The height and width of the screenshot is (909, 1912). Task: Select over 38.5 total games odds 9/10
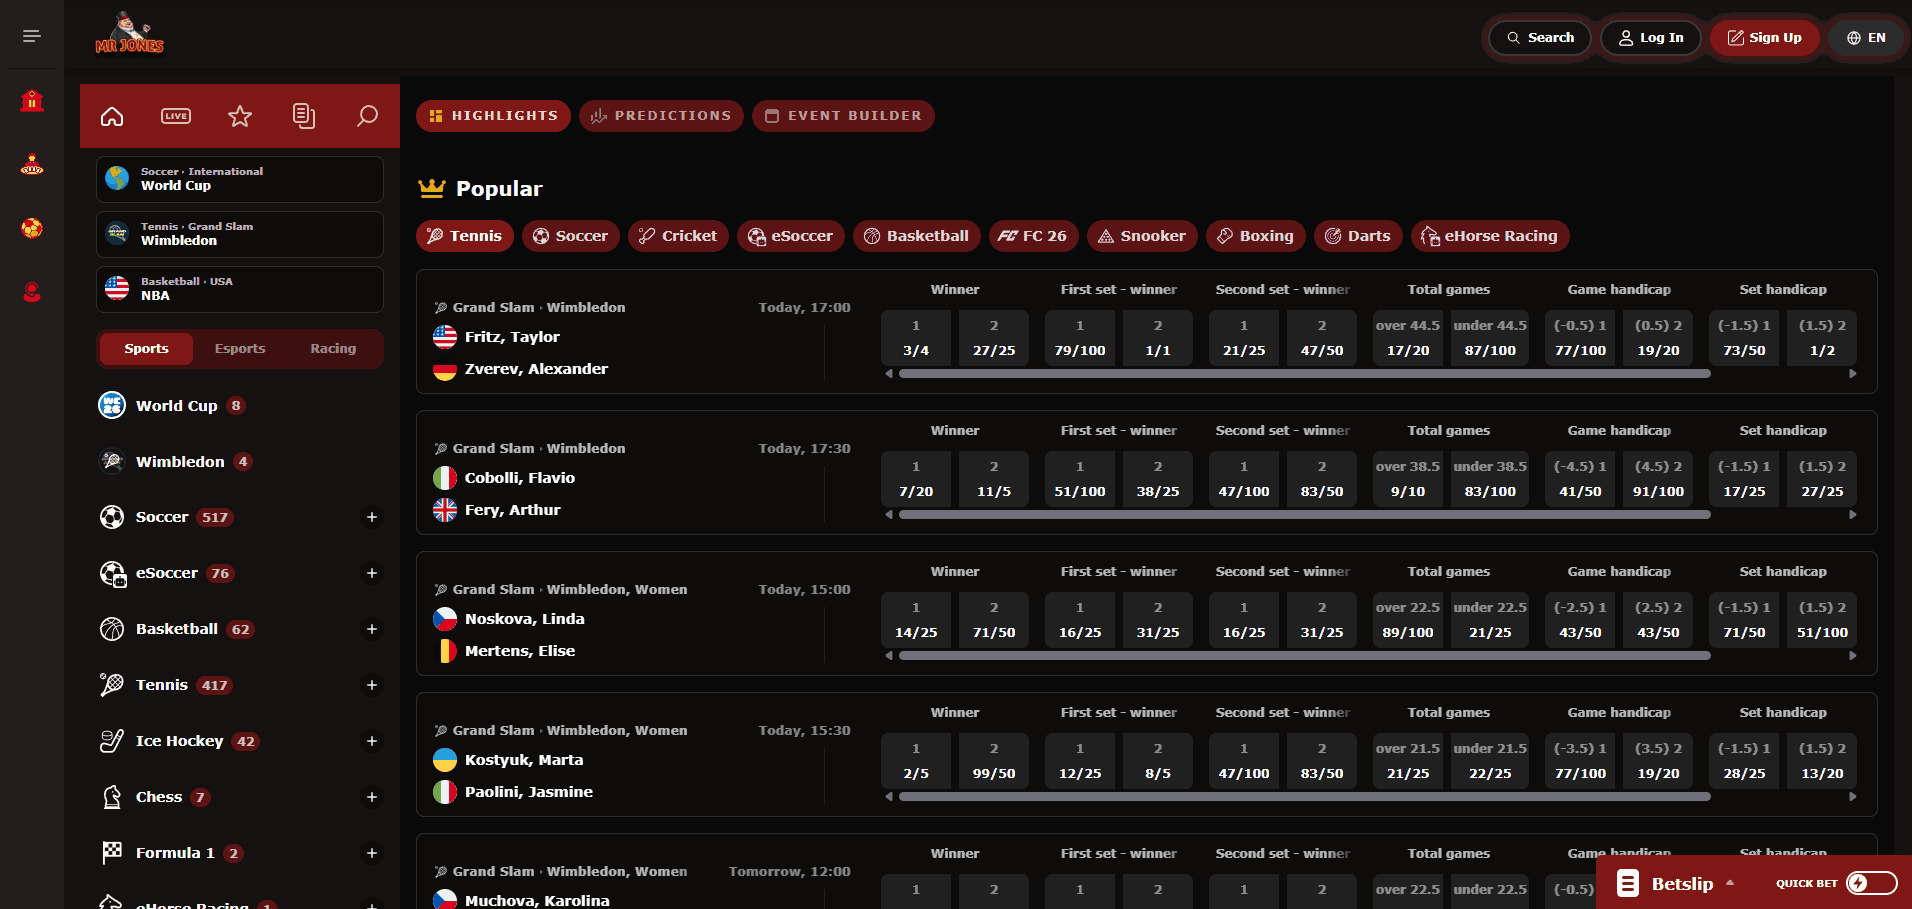(1408, 479)
